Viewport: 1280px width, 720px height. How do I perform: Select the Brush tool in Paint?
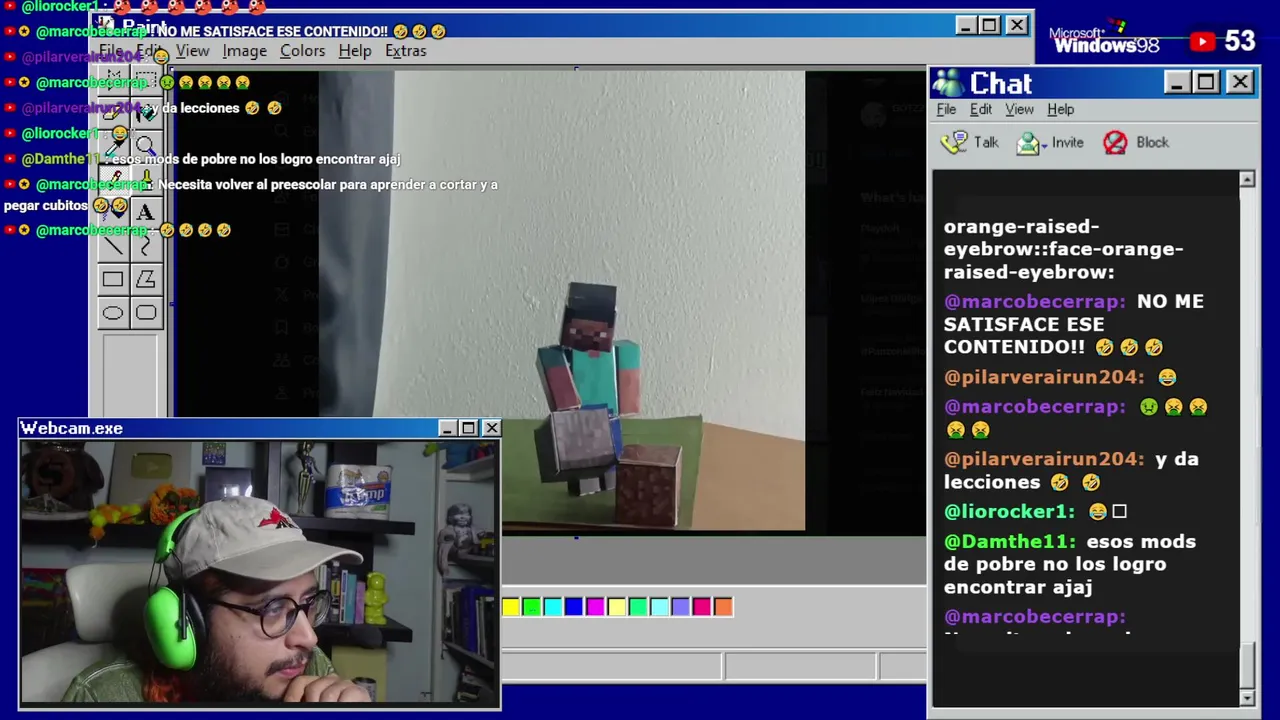point(146,179)
